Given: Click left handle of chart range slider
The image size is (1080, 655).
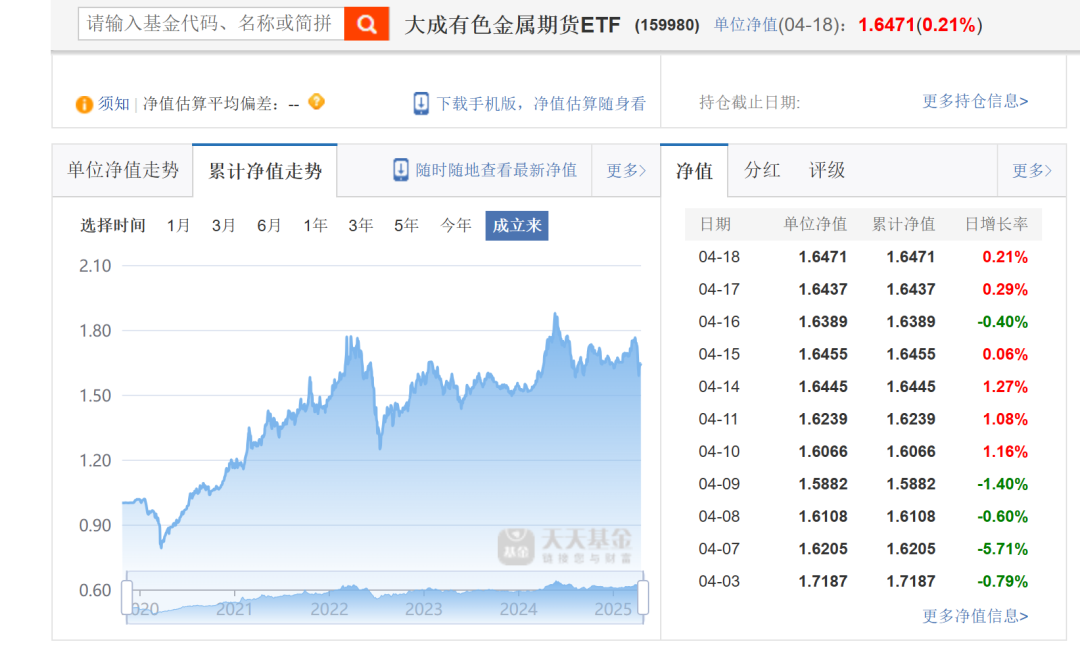Looking at the screenshot, I should 127,597.
